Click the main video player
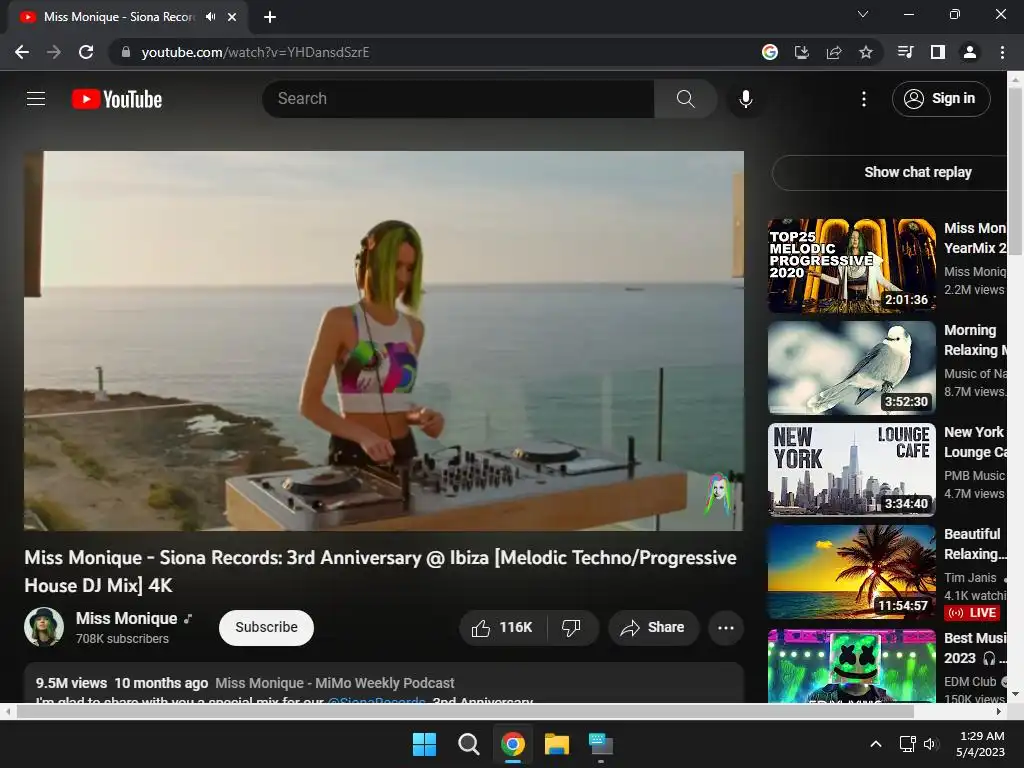1024x768 pixels. tap(384, 341)
